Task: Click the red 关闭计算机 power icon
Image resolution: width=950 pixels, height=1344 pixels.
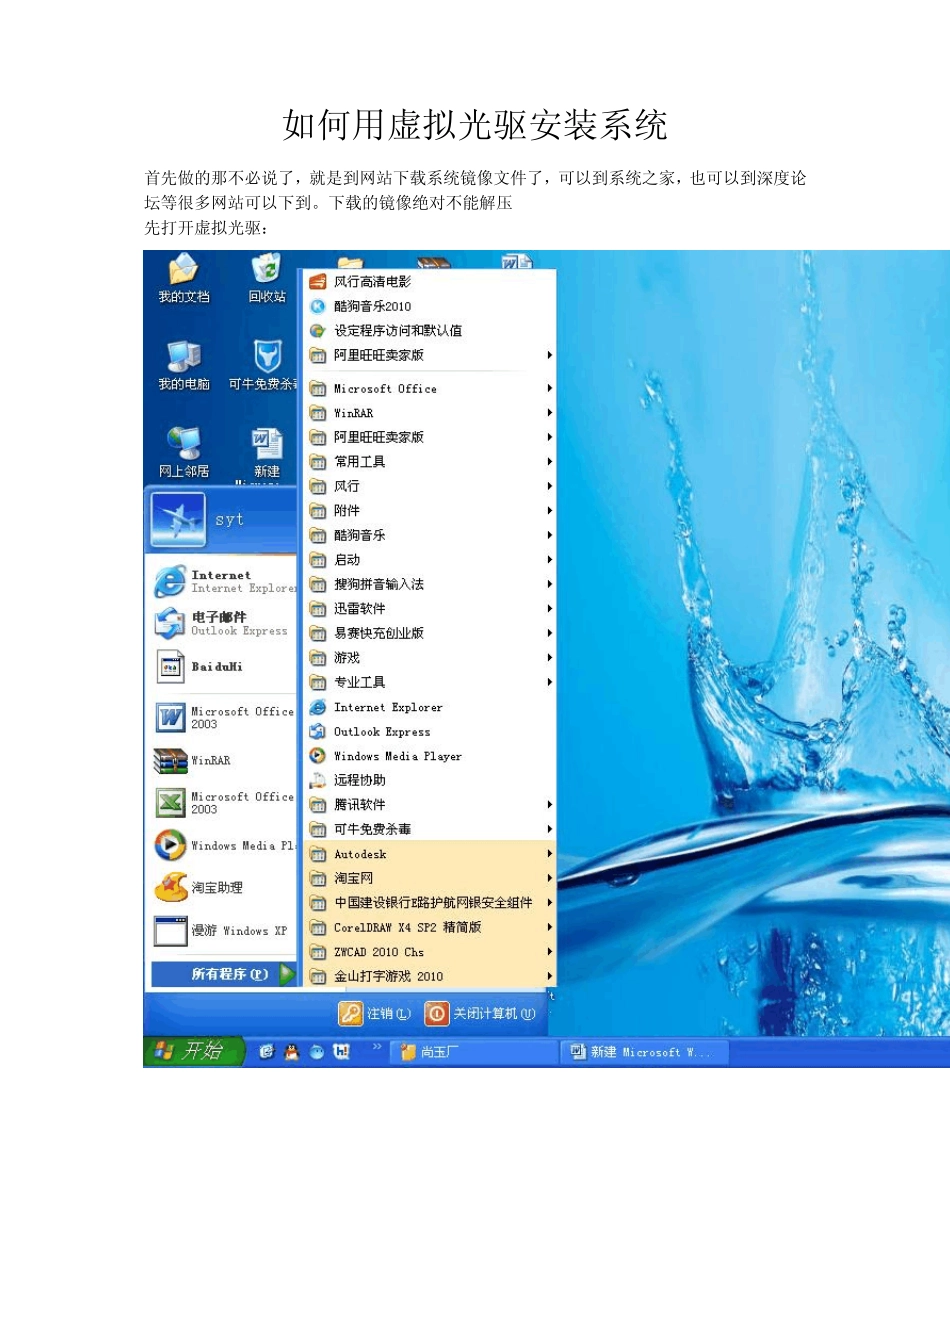Action: point(437,1014)
